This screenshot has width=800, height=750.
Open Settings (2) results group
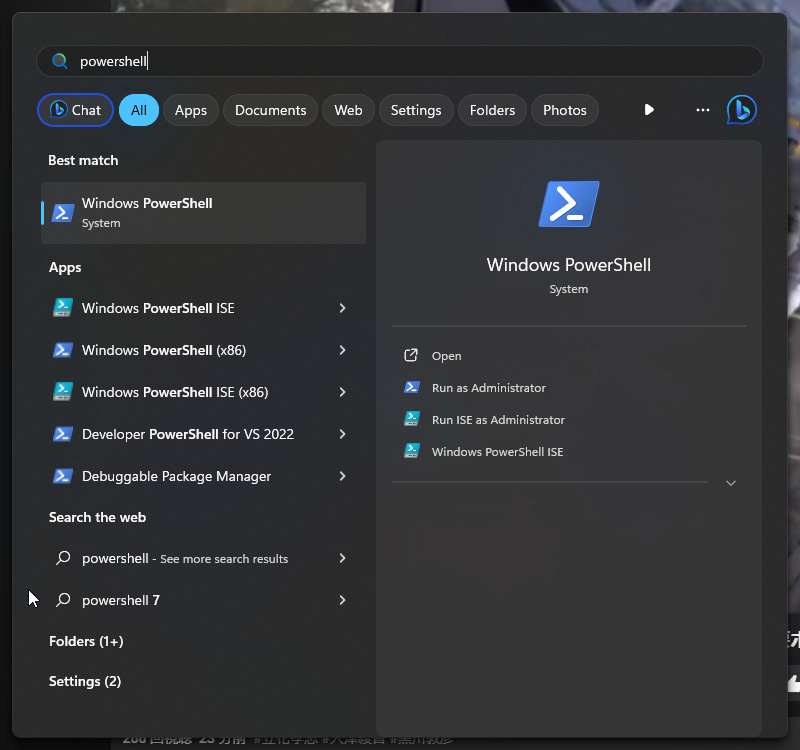pos(85,681)
